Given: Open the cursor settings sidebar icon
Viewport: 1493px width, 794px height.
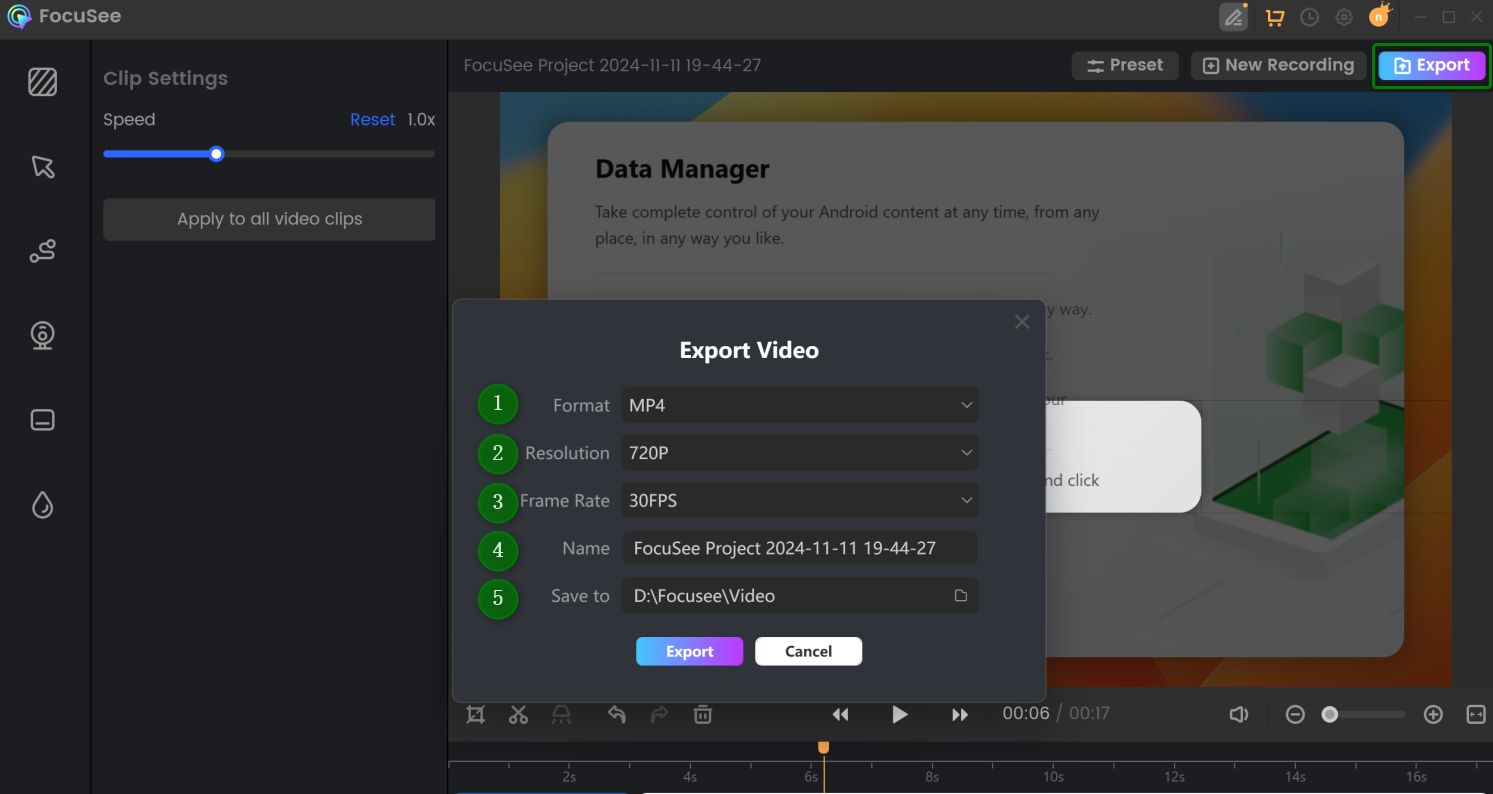Looking at the screenshot, I should pos(42,166).
